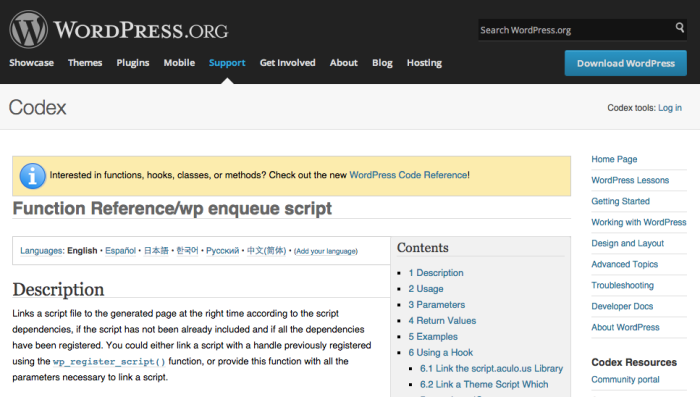The image size is (700, 397).
Task: Click the blue info icon in notice
Action: pos(32,176)
